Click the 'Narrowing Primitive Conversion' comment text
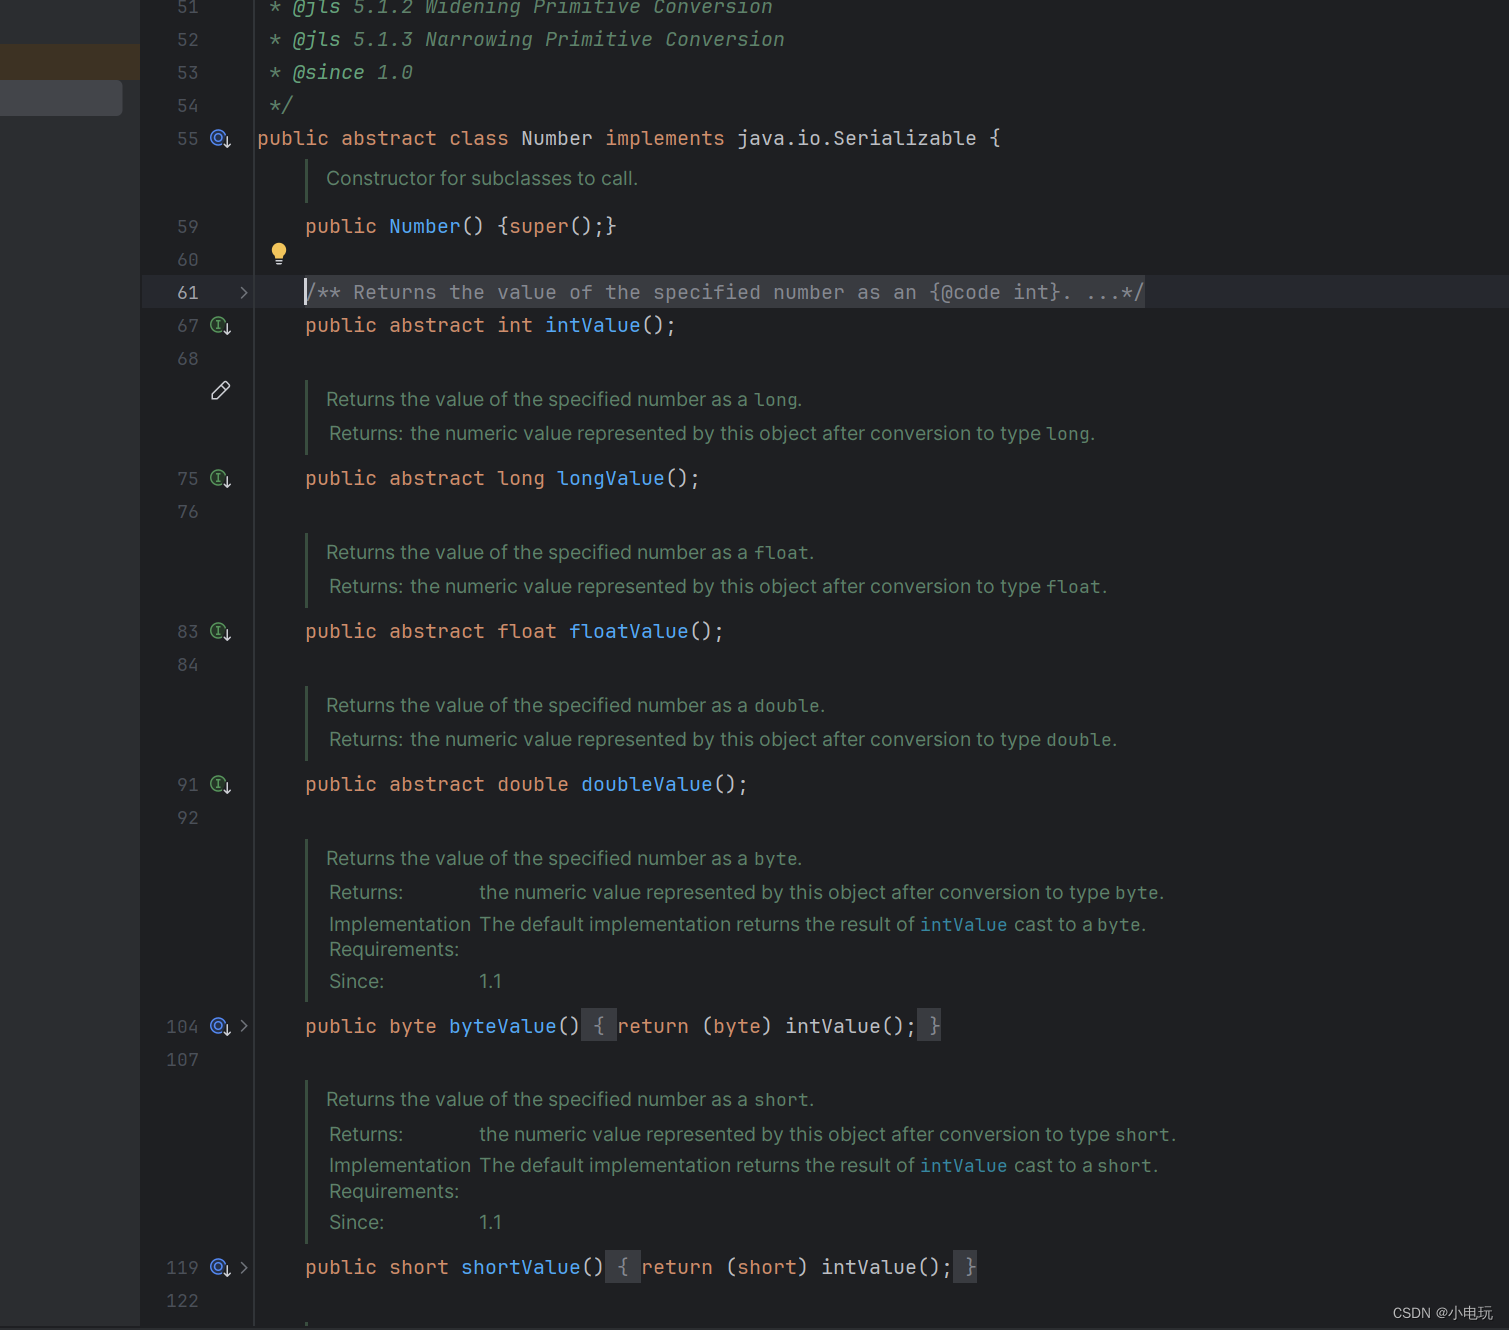The image size is (1509, 1330). [x=605, y=39]
